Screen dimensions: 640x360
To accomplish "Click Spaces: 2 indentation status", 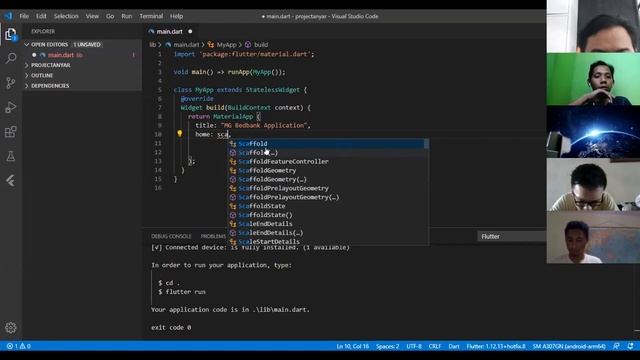I will (x=387, y=346).
